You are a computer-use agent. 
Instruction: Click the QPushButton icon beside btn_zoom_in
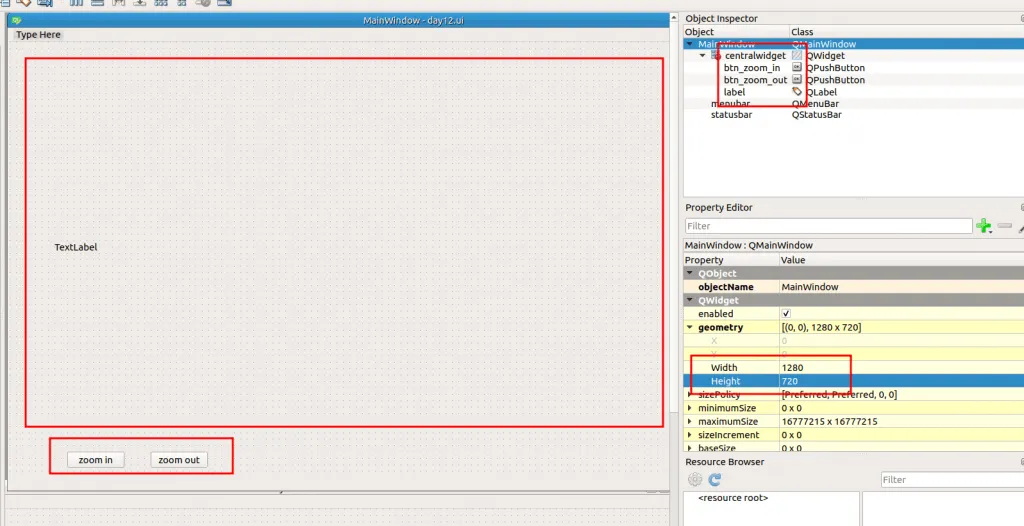(797, 68)
